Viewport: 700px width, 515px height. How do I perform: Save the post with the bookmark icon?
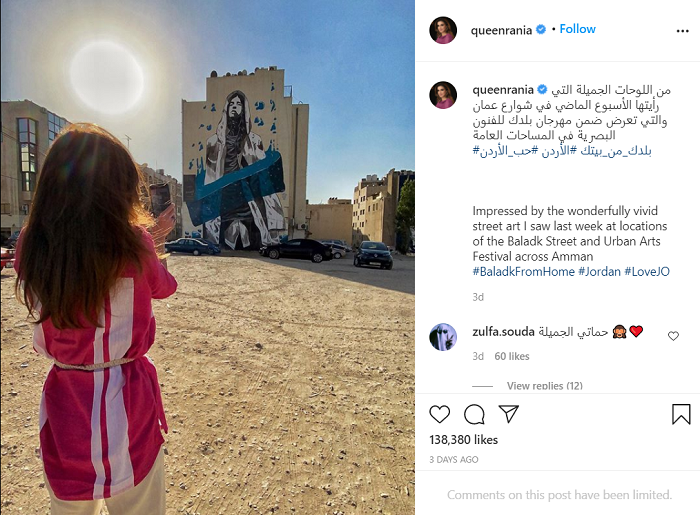point(681,414)
